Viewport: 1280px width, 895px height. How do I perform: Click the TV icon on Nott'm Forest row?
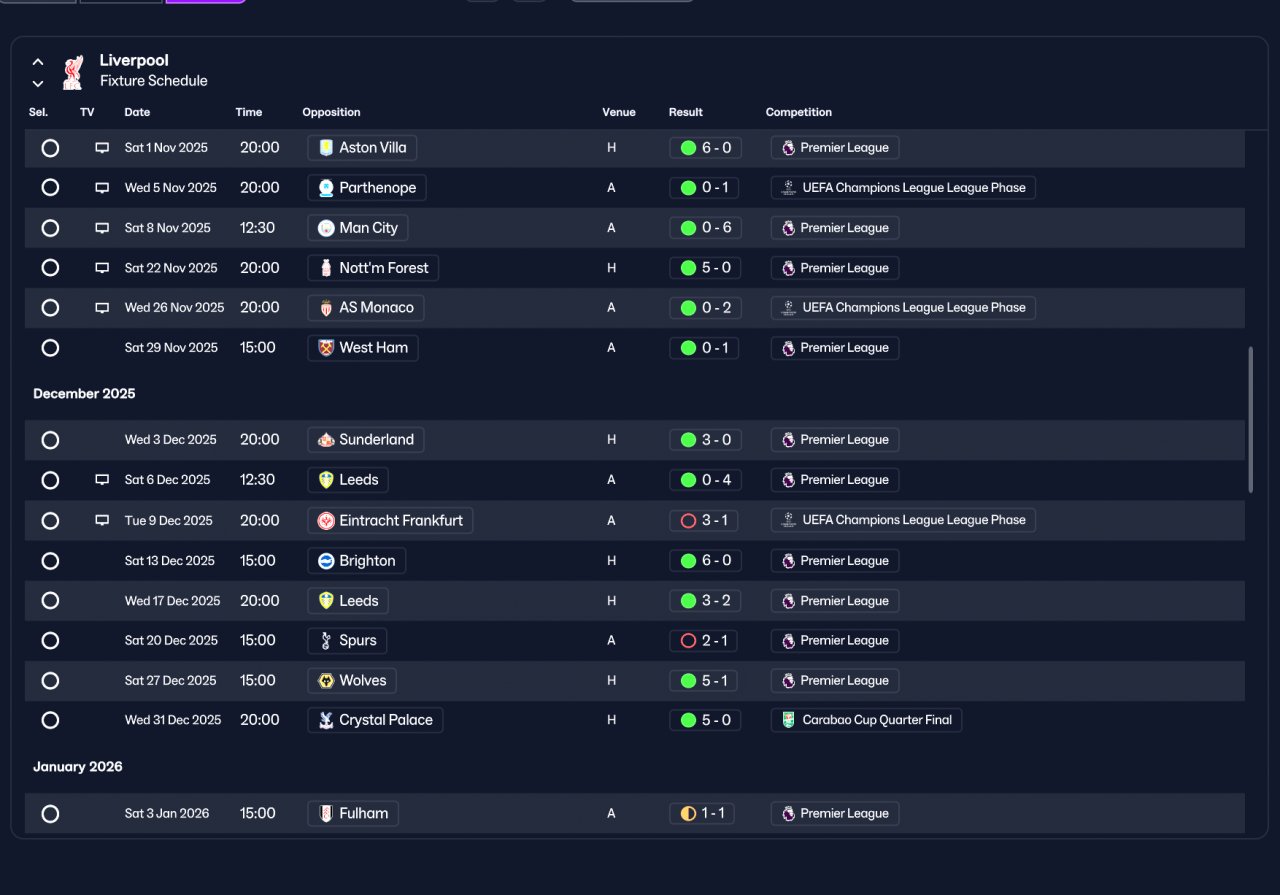[102, 268]
